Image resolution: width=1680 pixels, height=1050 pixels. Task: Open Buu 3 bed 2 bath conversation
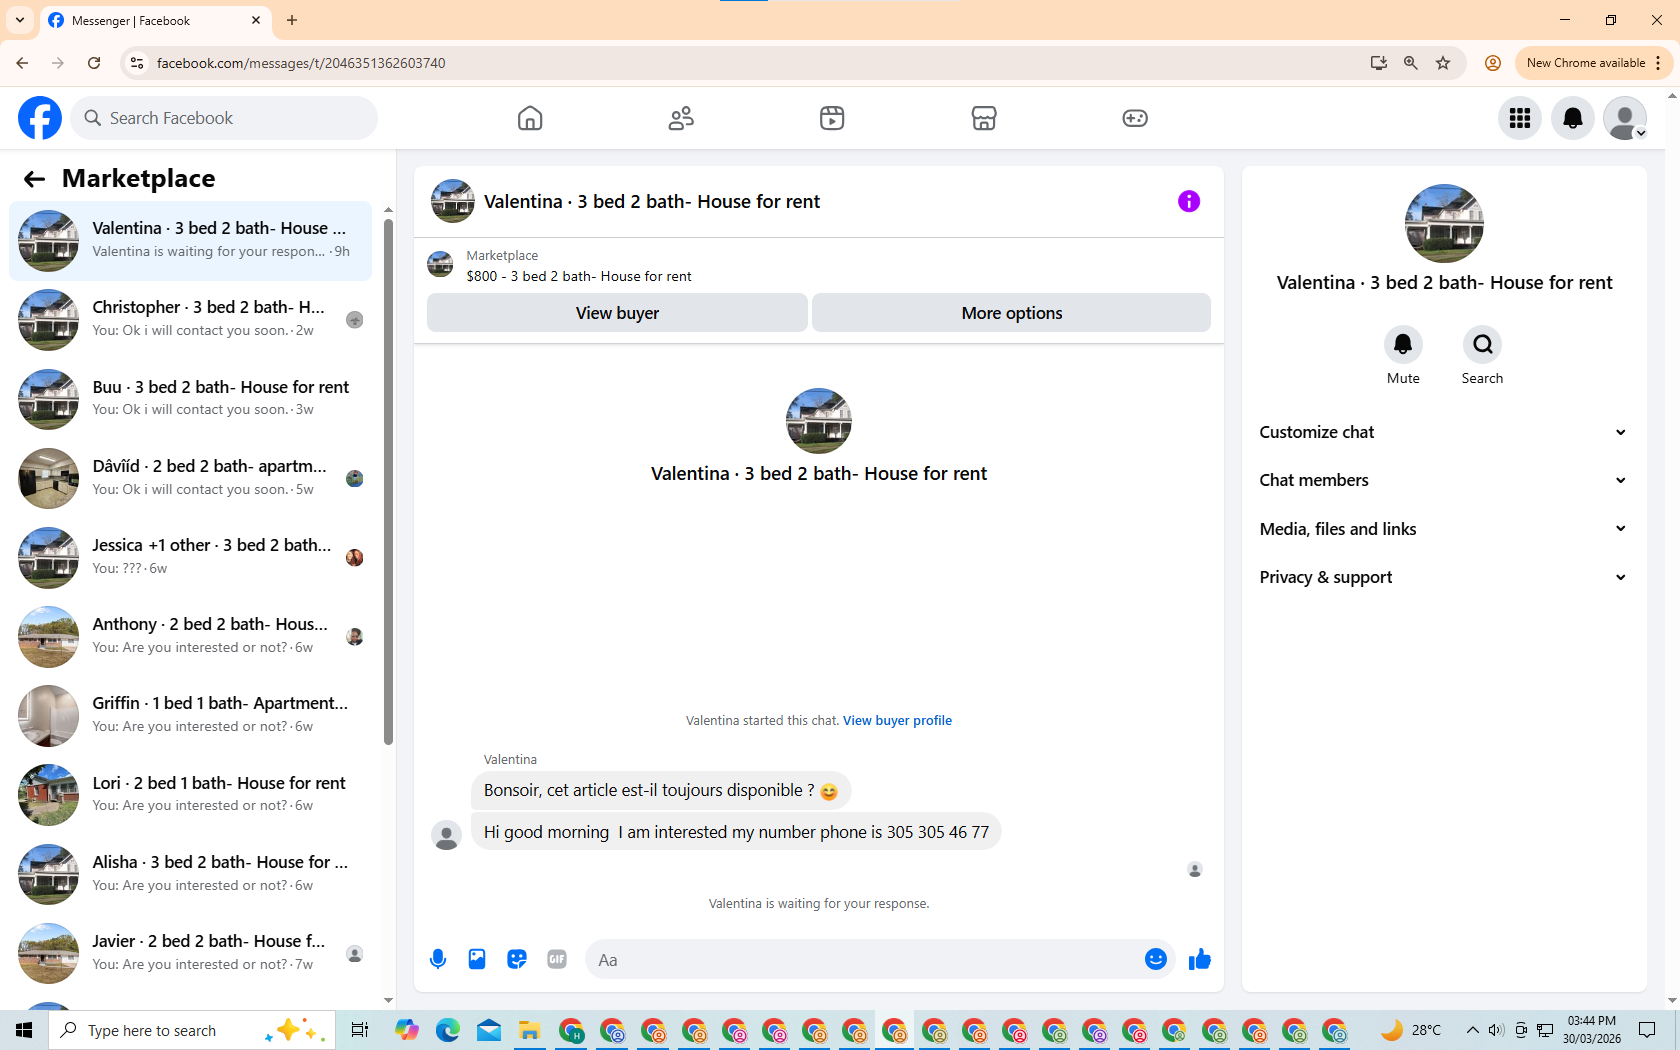click(190, 399)
